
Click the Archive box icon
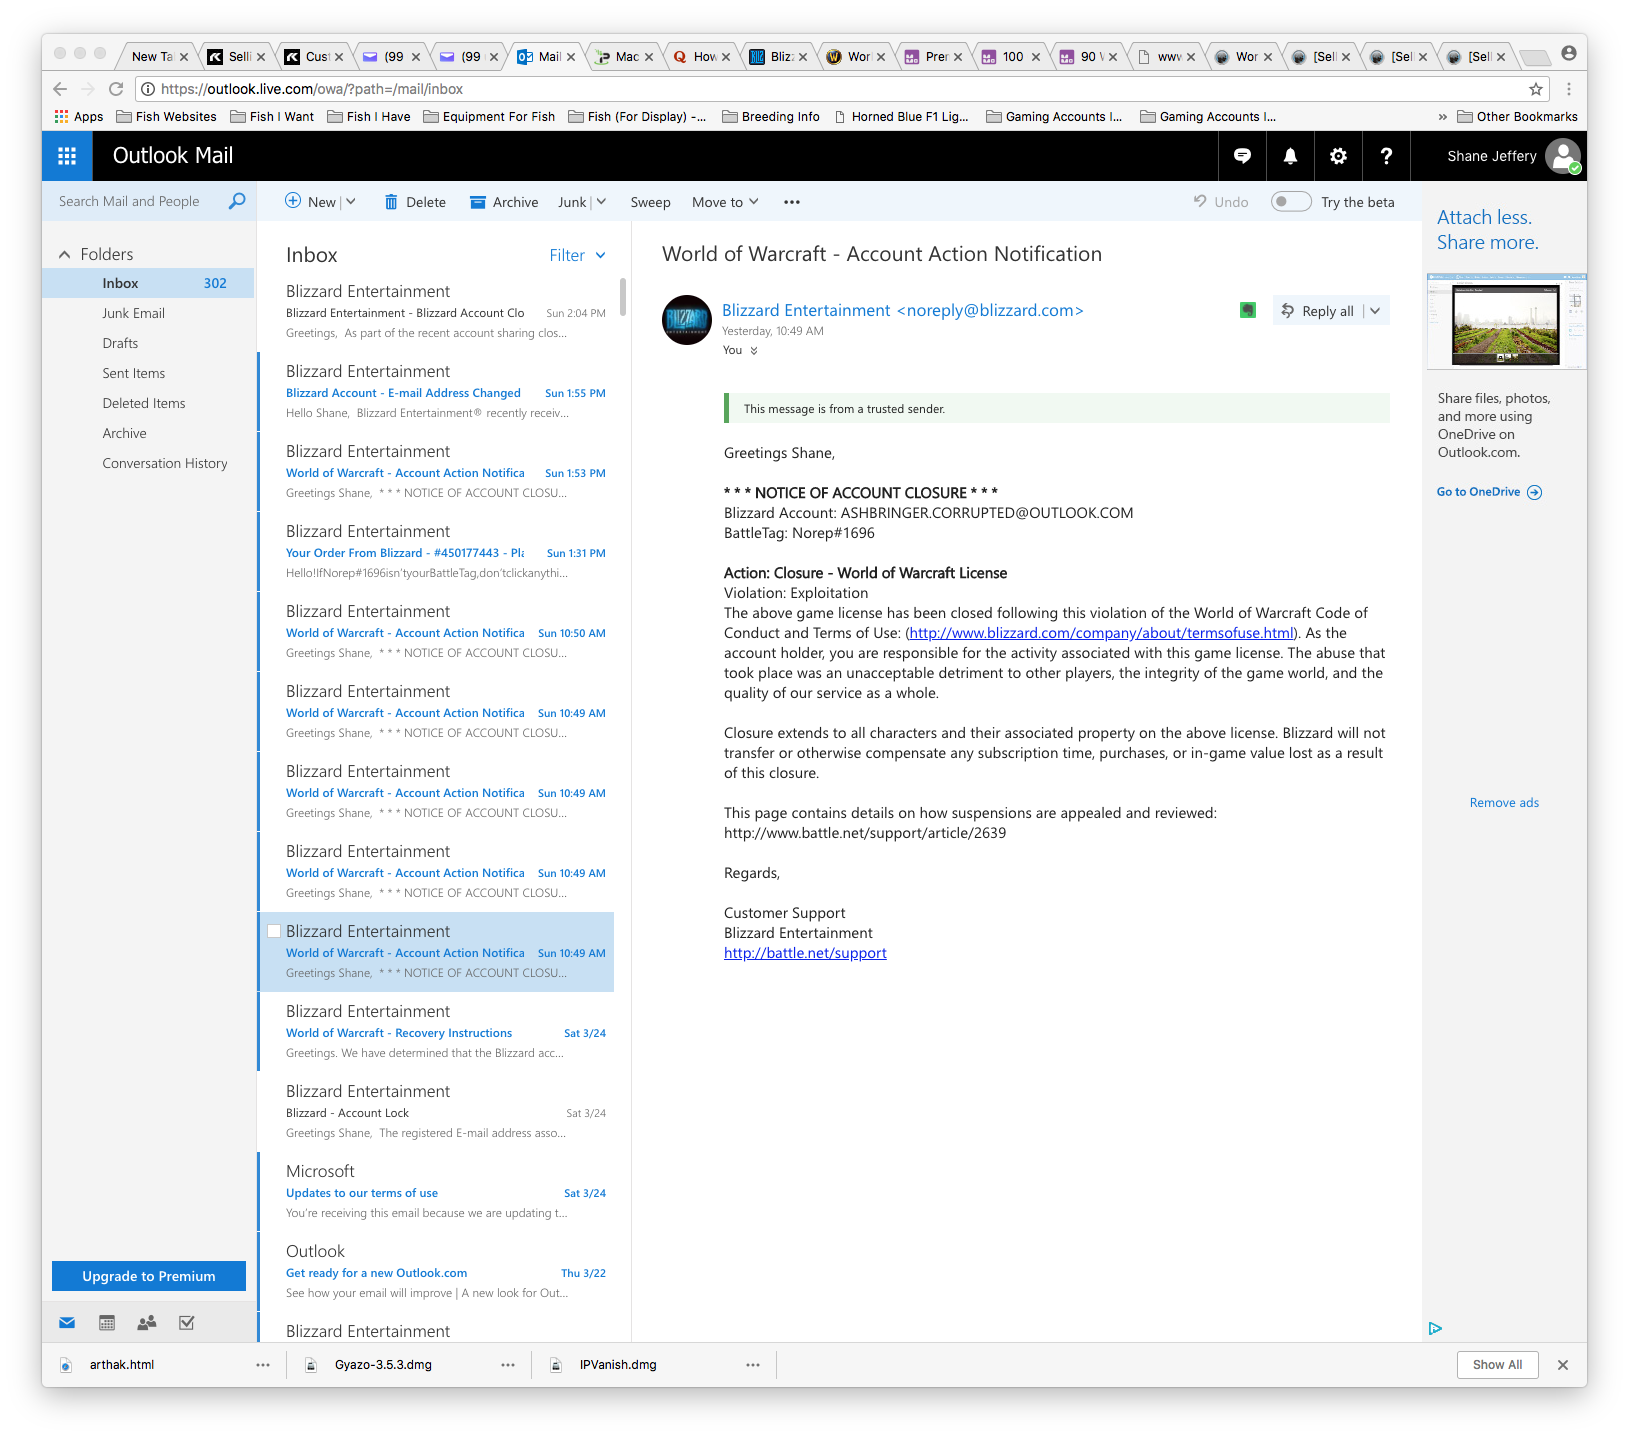[478, 202]
